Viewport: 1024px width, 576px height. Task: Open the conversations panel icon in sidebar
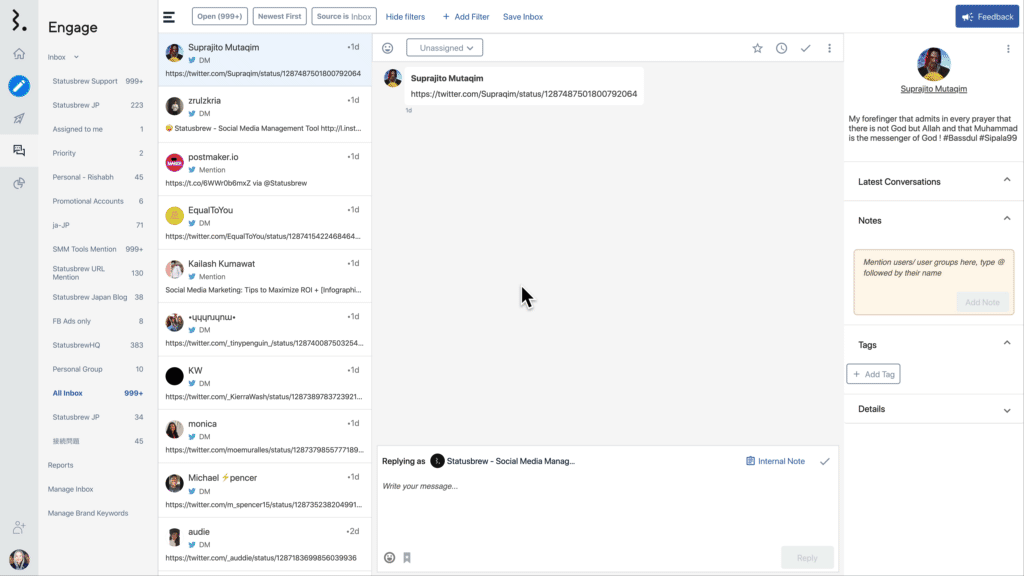18,151
